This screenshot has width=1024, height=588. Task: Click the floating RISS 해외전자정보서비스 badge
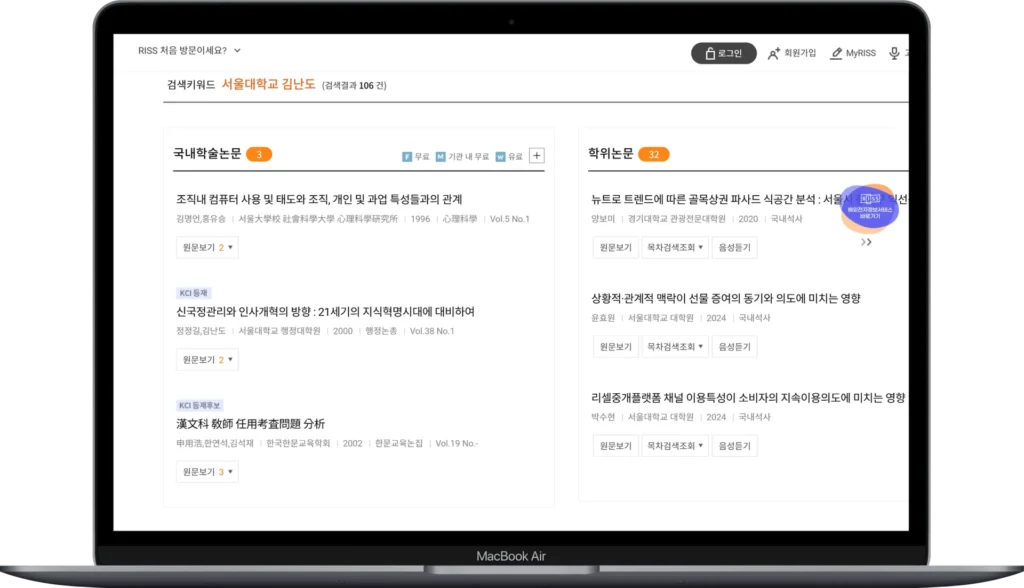(x=869, y=208)
